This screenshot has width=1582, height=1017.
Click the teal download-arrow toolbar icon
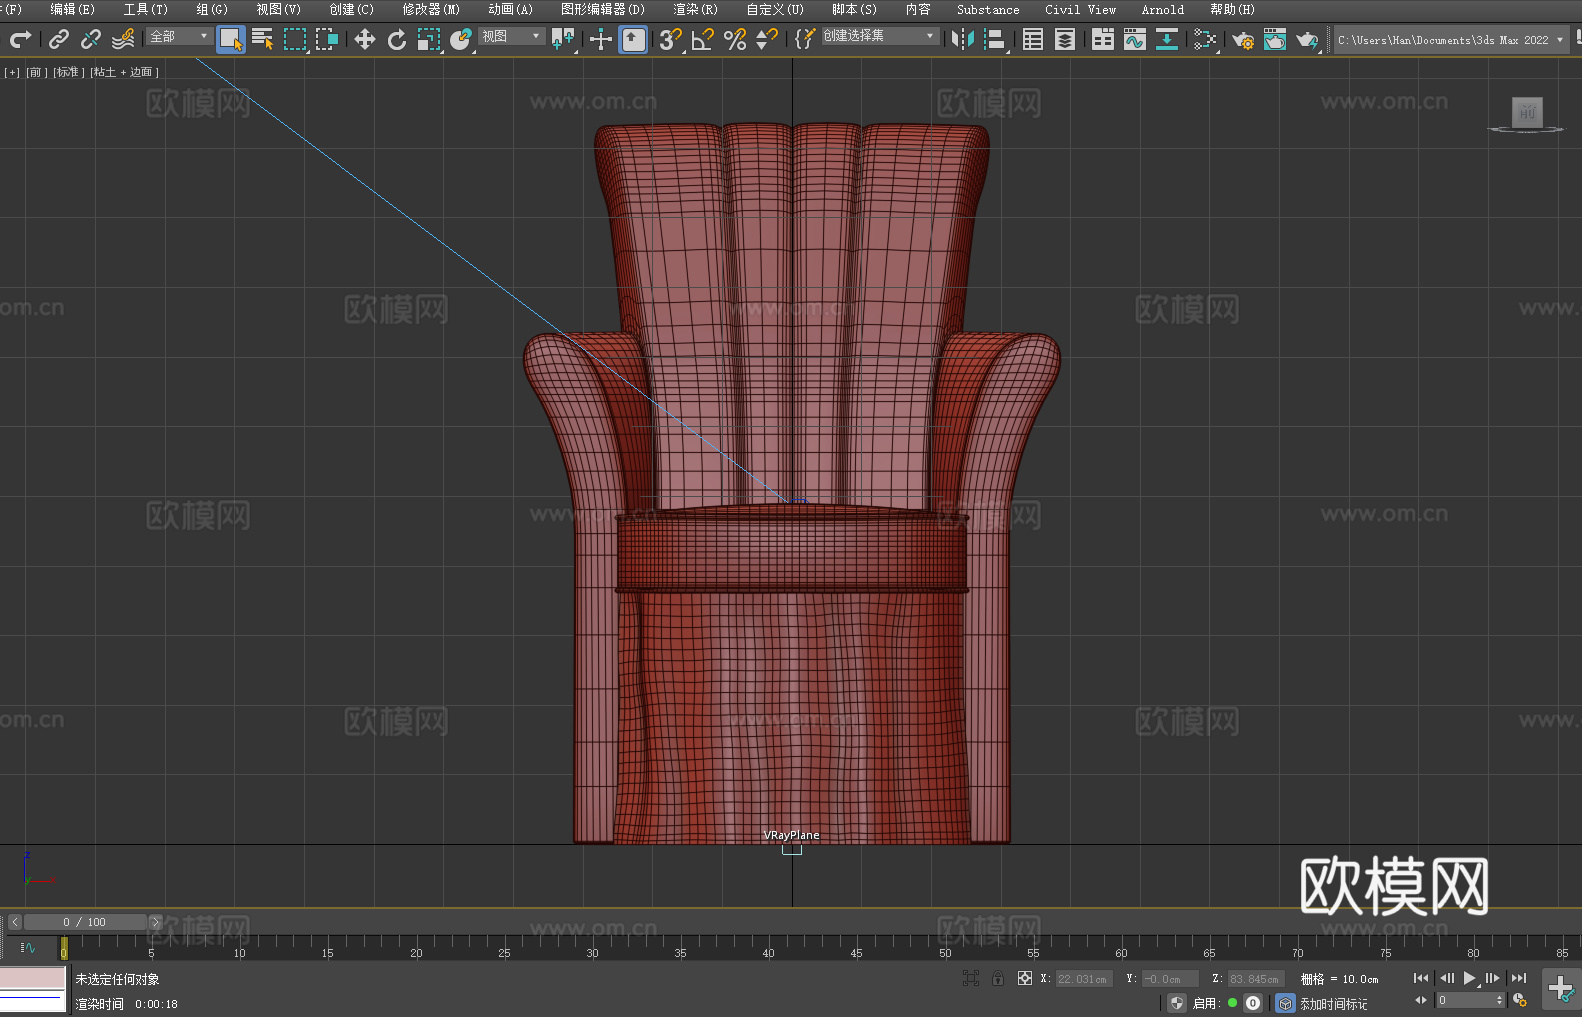(x=1167, y=39)
